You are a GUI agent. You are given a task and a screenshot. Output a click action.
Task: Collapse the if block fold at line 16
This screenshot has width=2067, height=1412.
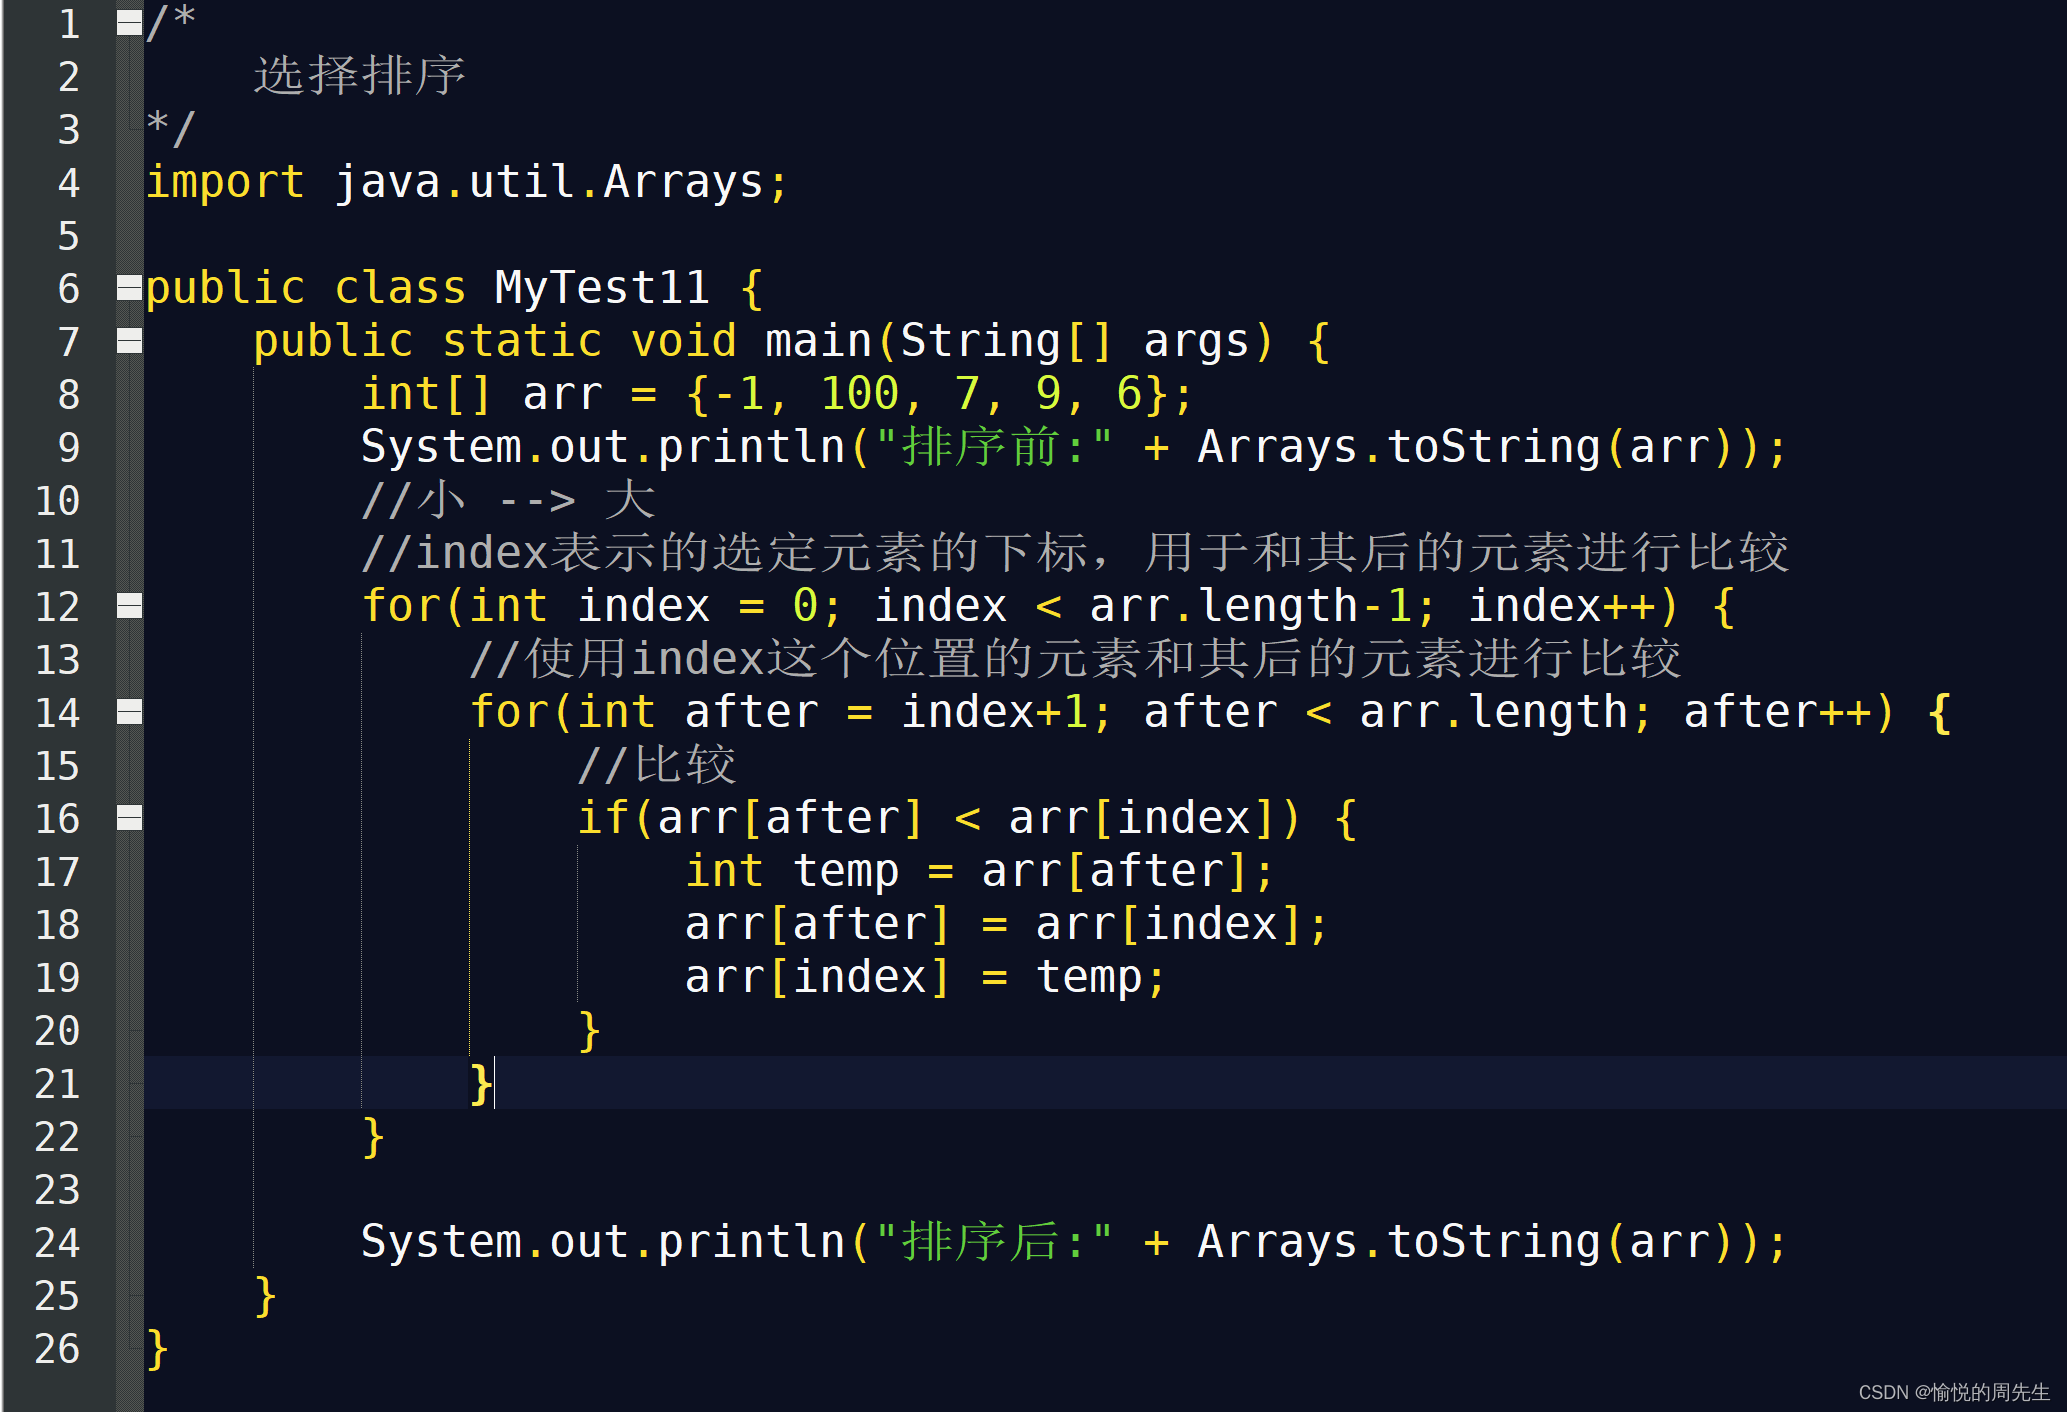pos(129,818)
